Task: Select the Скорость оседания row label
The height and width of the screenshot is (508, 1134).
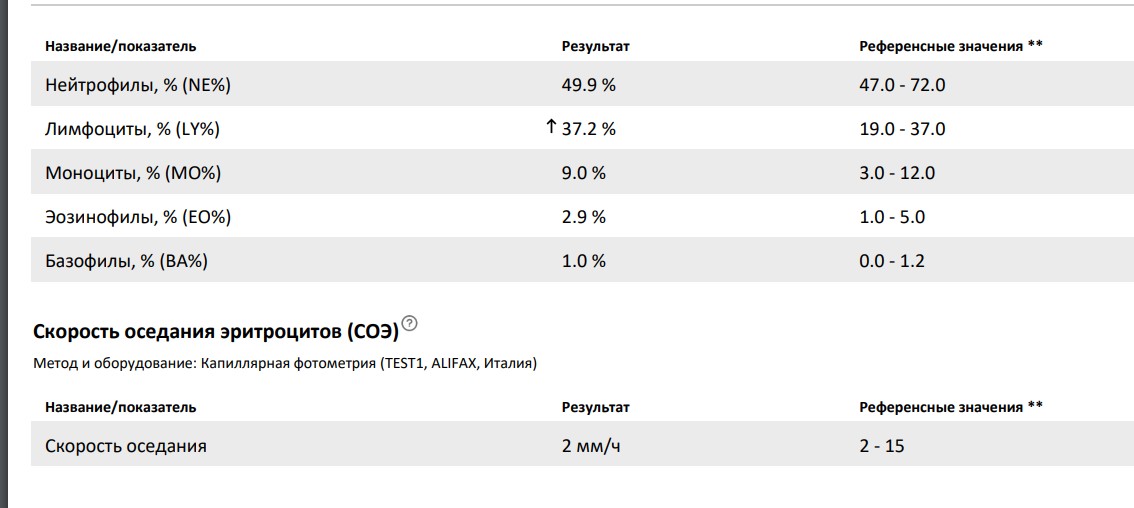Action: click(x=126, y=446)
